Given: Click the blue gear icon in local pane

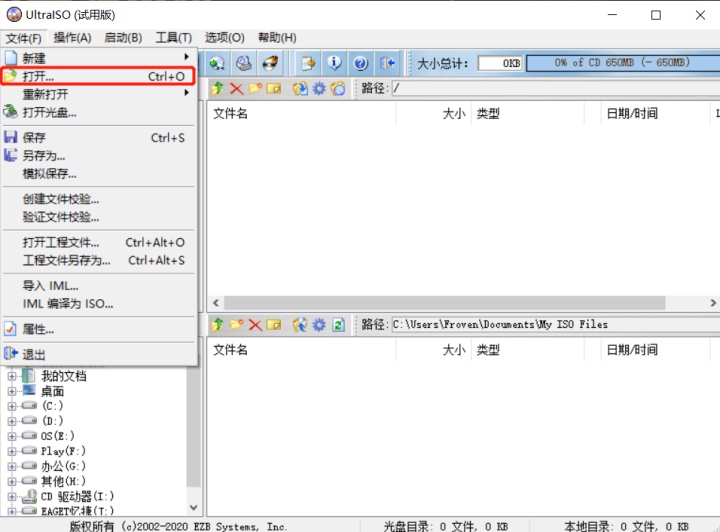Looking at the screenshot, I should point(319,325).
